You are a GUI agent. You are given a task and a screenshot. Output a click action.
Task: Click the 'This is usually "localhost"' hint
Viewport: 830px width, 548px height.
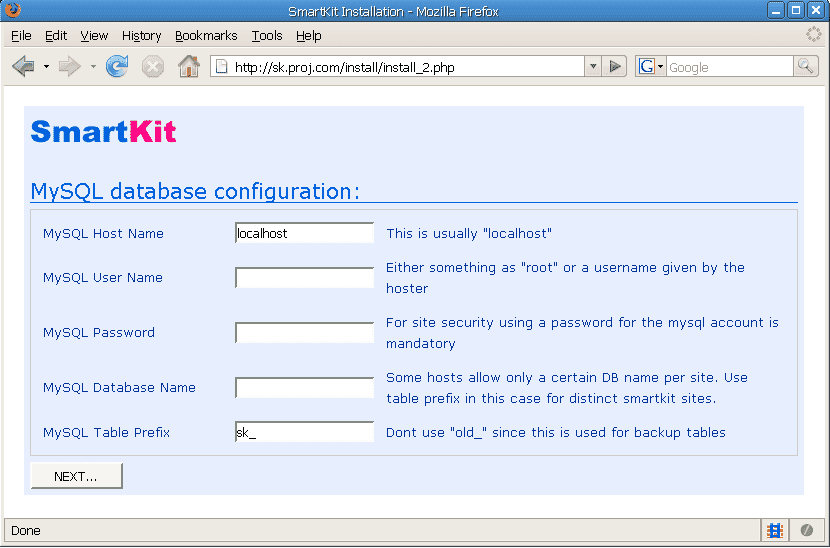point(469,233)
